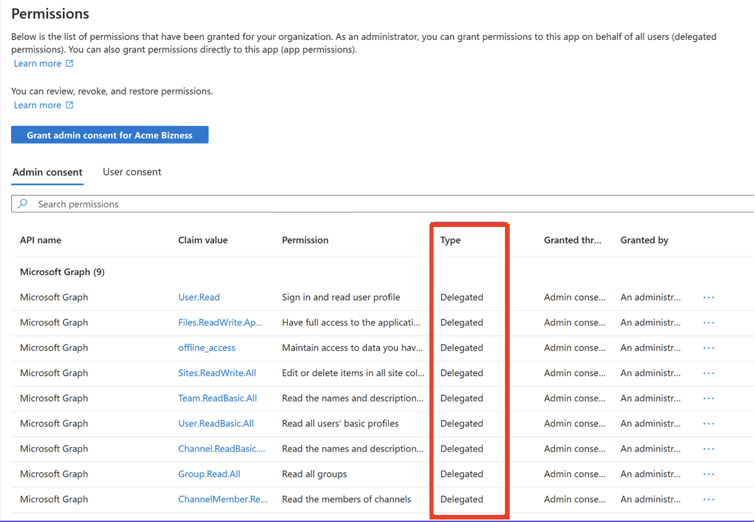Click the Type column header
755x522 pixels.
(x=450, y=240)
